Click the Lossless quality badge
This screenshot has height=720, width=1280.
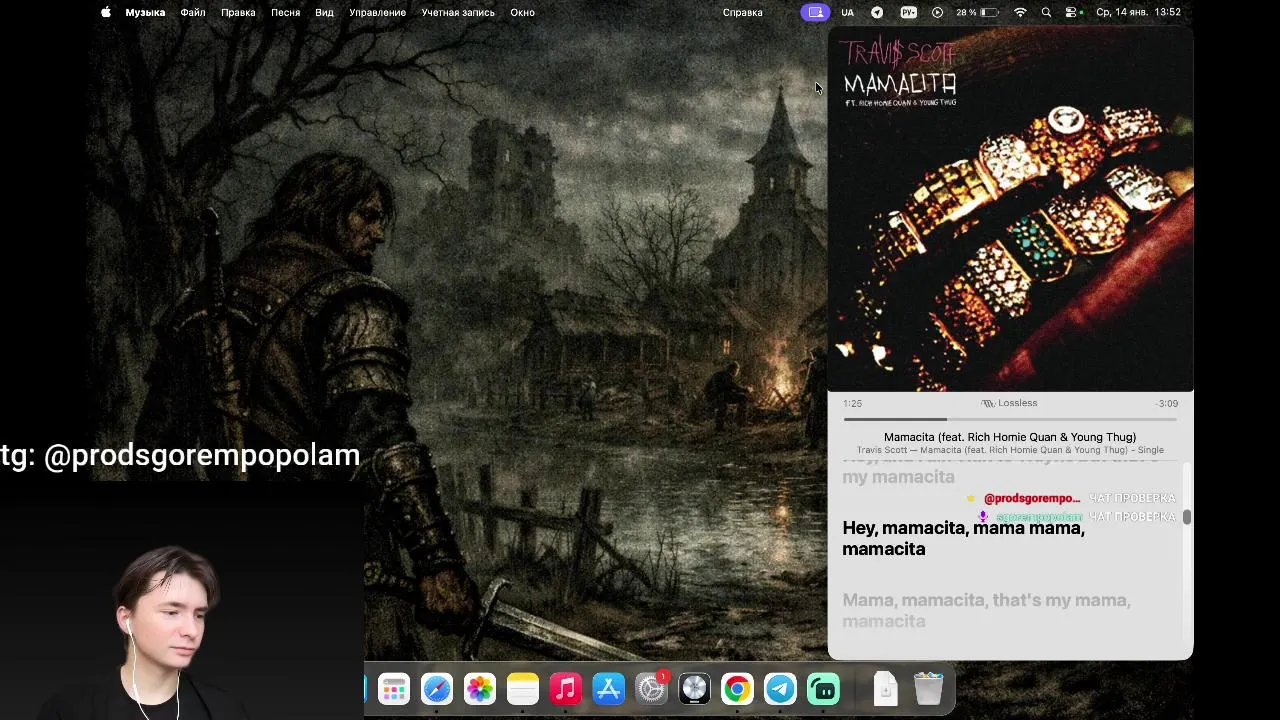point(1009,403)
